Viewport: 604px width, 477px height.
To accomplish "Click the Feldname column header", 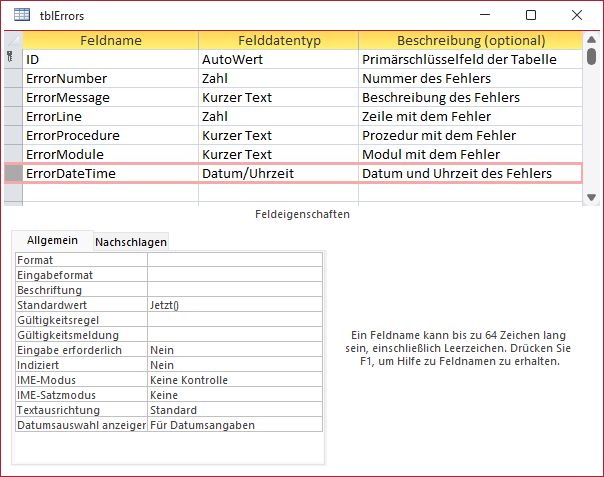I will [x=111, y=40].
